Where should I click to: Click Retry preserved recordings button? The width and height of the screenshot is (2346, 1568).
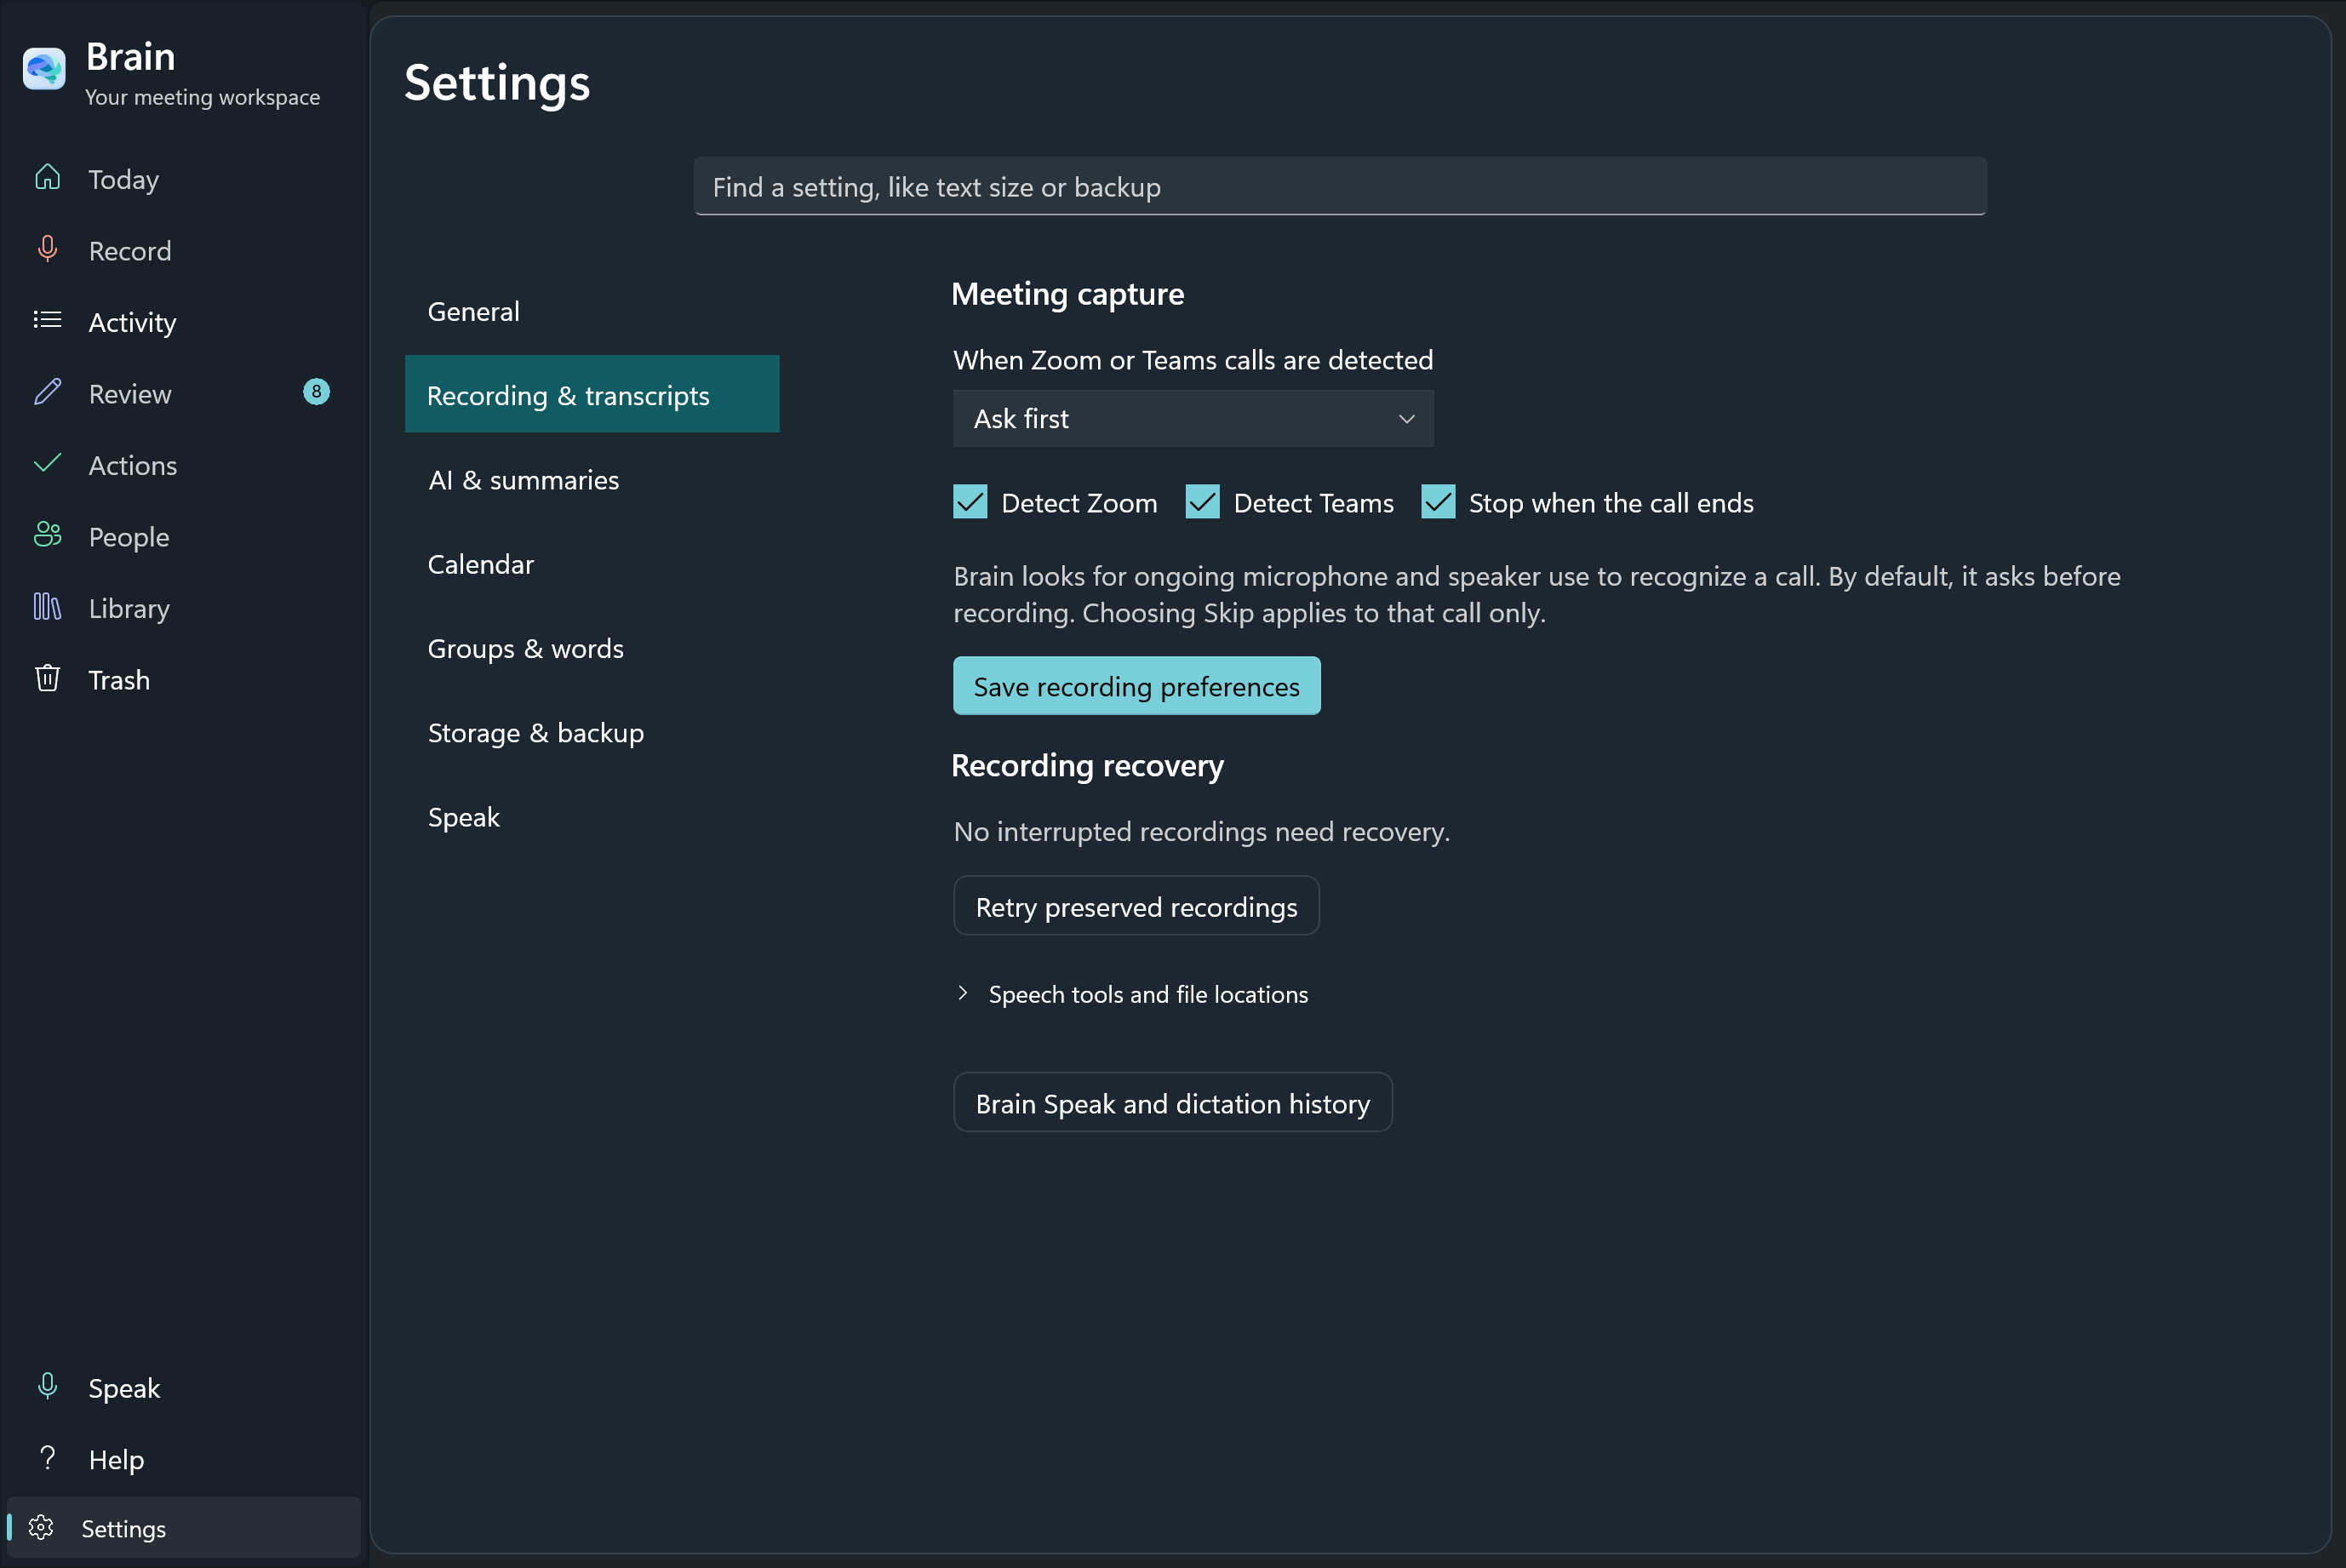tap(1136, 906)
